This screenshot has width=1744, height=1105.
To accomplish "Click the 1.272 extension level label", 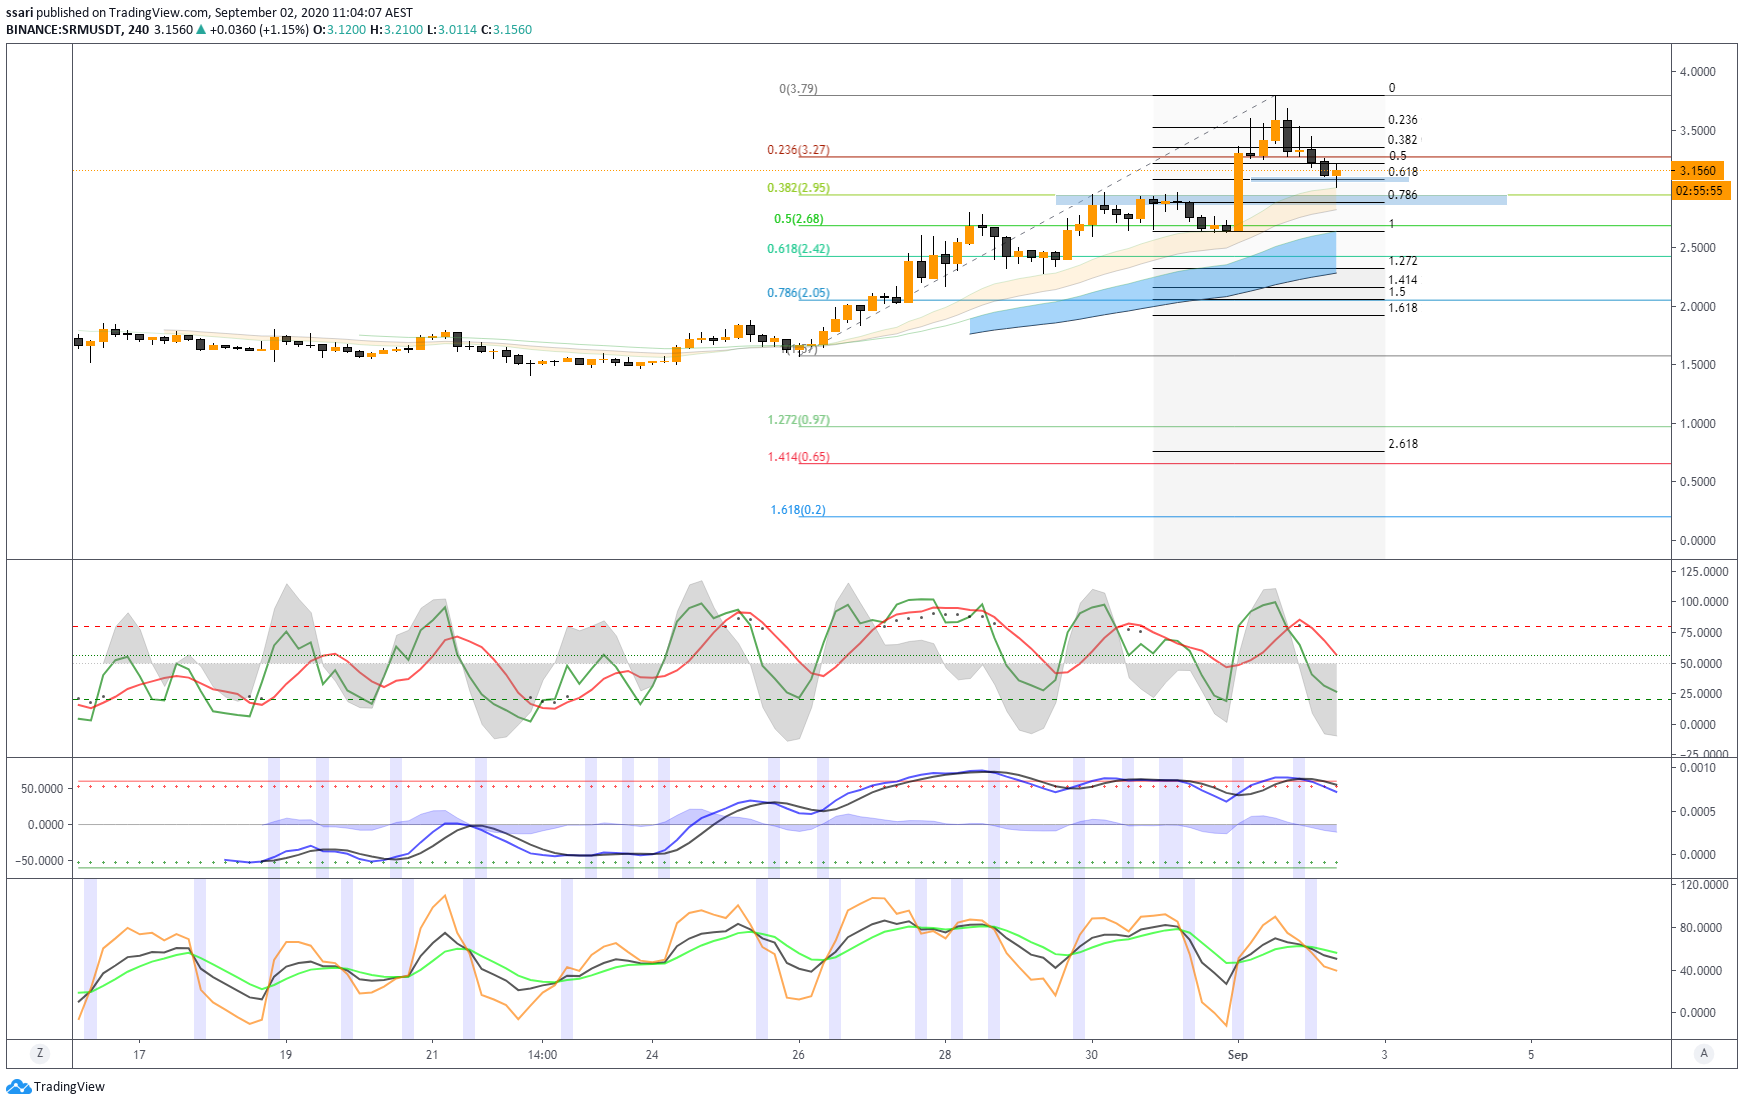I will click(x=1403, y=261).
